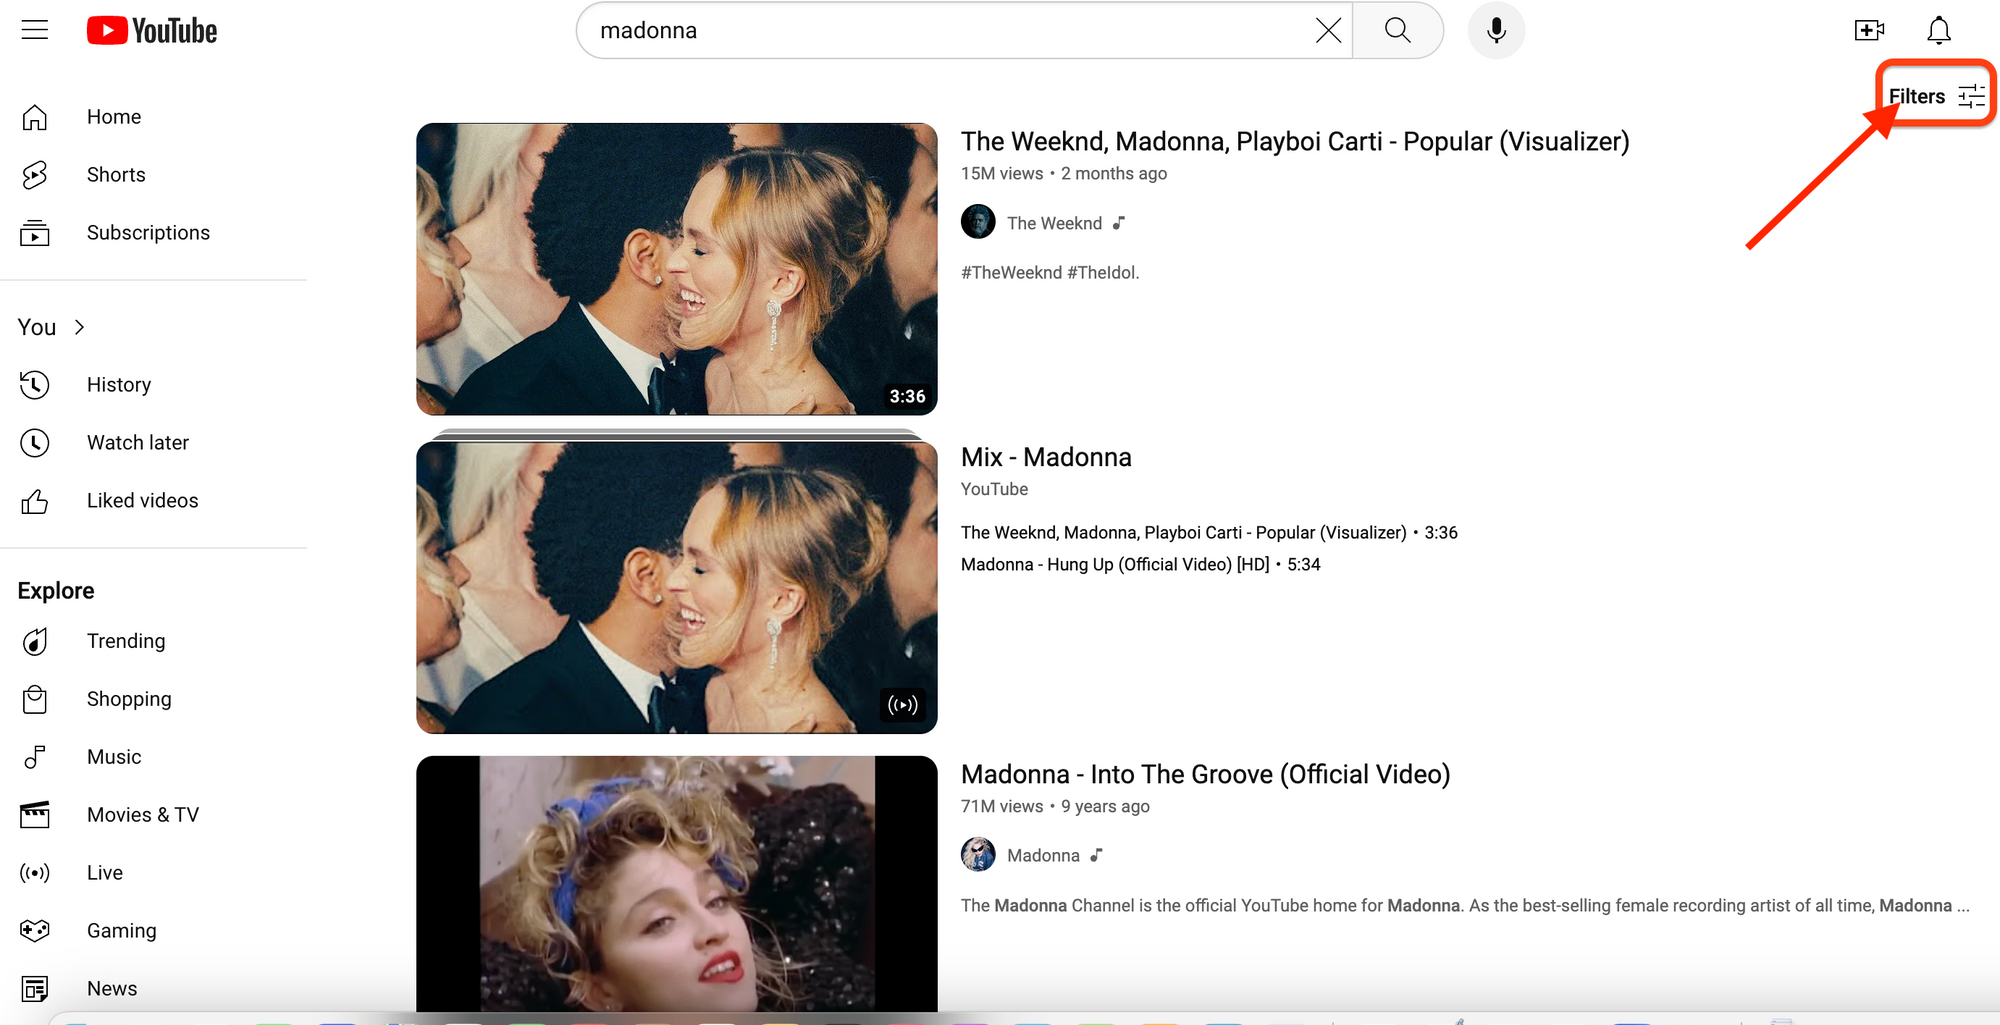This screenshot has height=1025, width=2000.
Task: Clear the search query with X
Action: (1328, 30)
